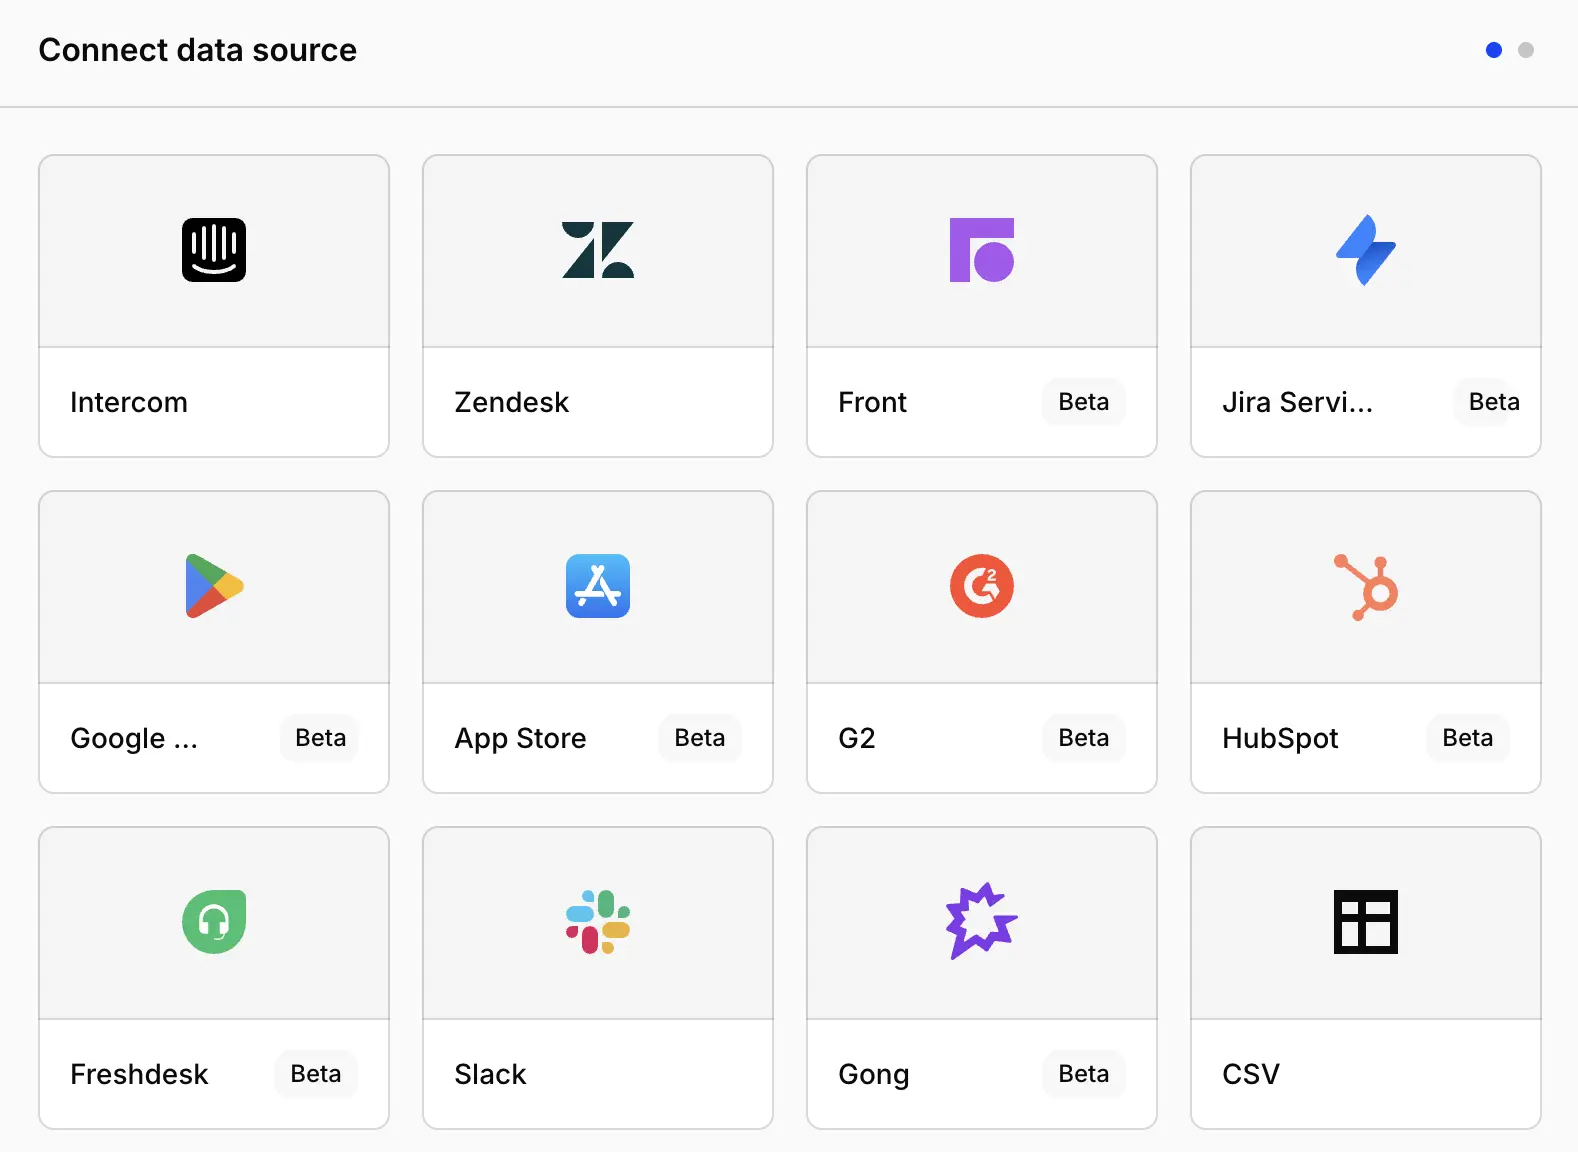This screenshot has width=1578, height=1152.
Task: Click the App Store blue icon
Action: point(598,586)
